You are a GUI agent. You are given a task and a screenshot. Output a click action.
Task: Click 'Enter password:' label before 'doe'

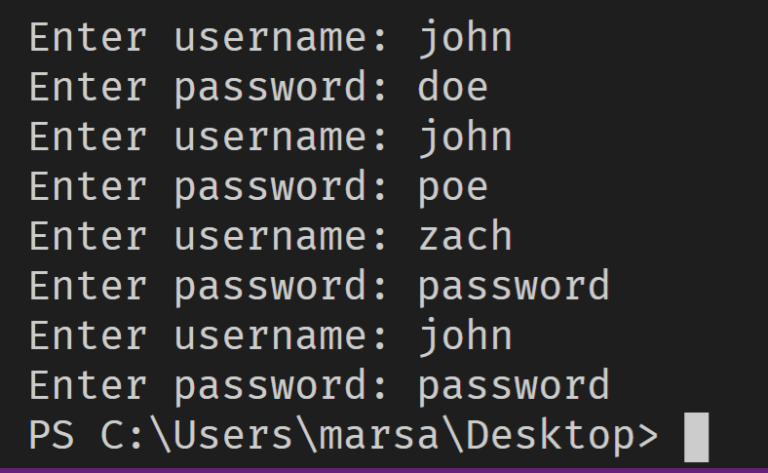pos(210,88)
